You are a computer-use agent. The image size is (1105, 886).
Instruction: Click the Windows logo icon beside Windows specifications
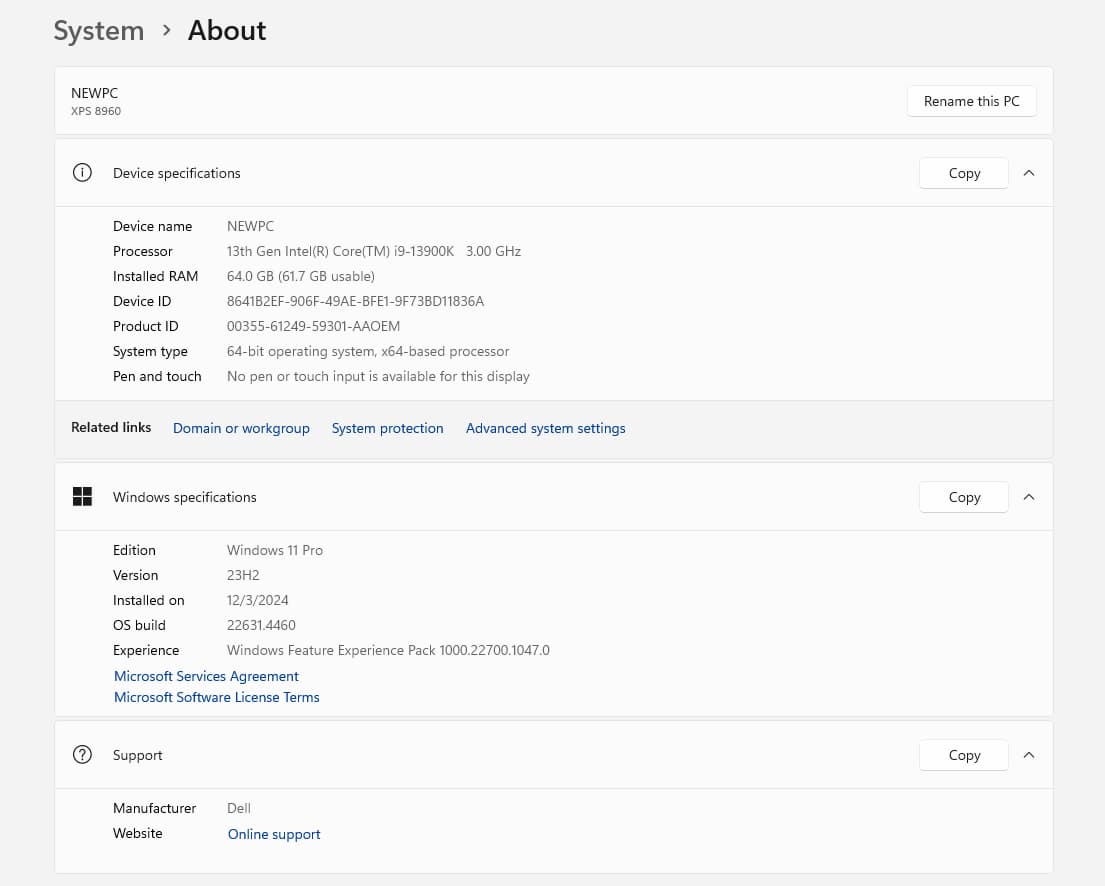pos(83,497)
